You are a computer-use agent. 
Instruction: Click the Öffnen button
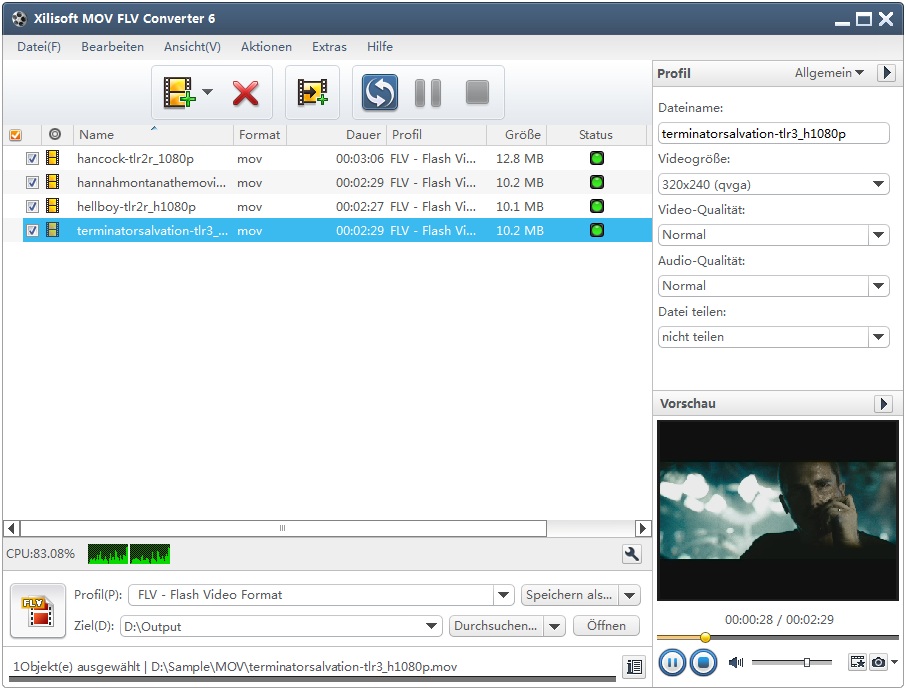606,626
